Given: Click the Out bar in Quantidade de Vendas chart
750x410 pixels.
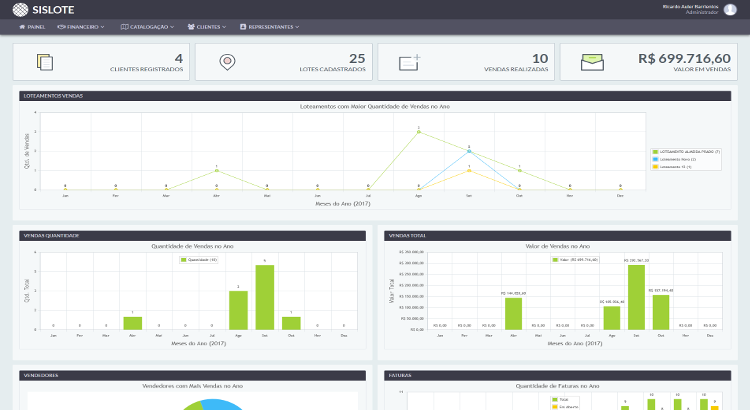Looking at the screenshot, I should [291, 323].
